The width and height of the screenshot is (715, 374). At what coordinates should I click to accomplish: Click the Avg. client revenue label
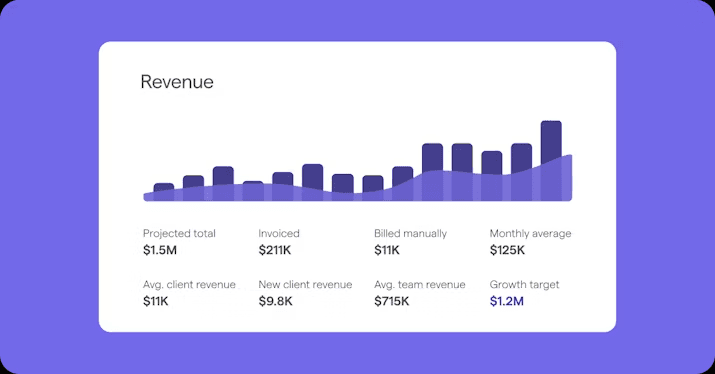(x=189, y=285)
